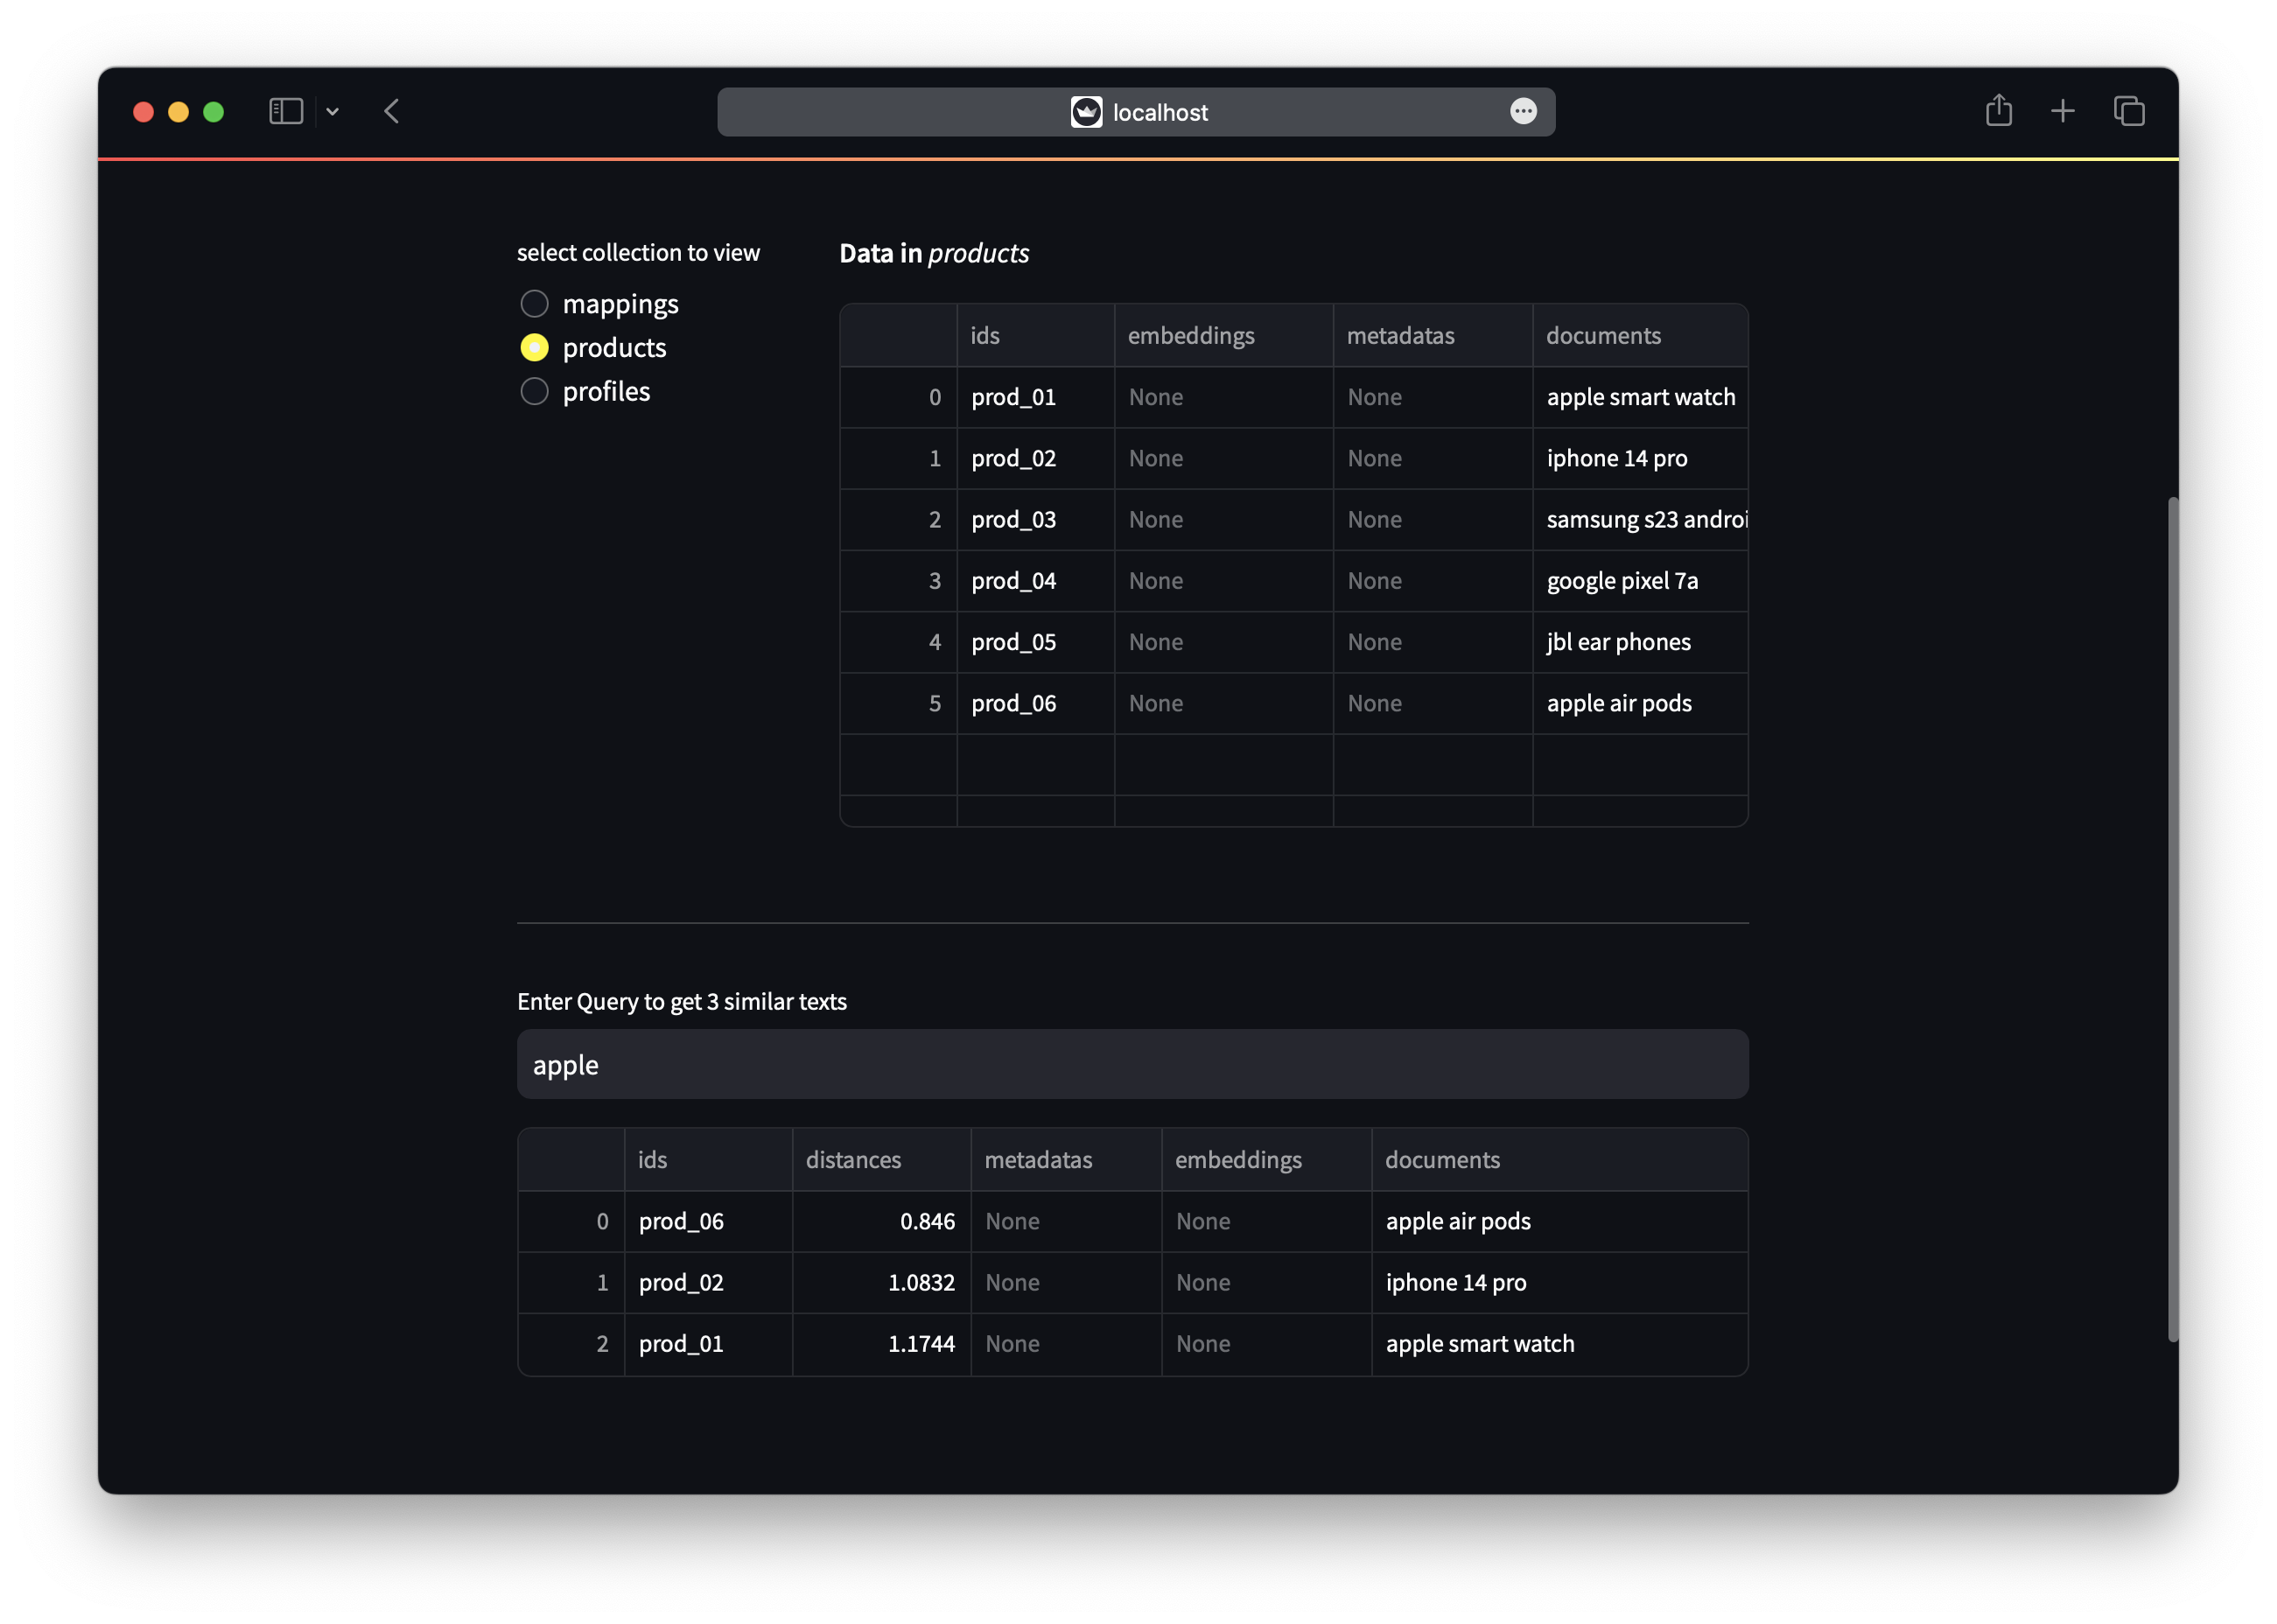Select the profiles collection radio button
The width and height of the screenshot is (2277, 1624).
[535, 391]
